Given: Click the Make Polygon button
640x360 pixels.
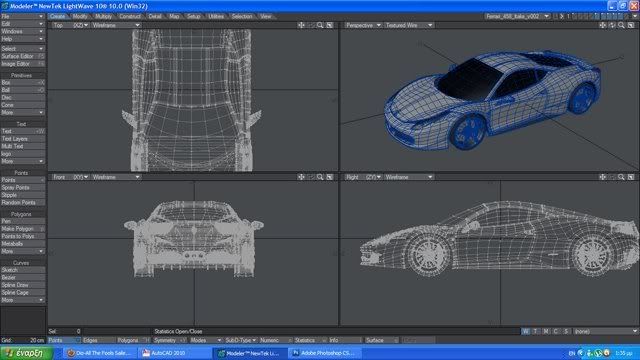Looking at the screenshot, I should coord(22,229).
